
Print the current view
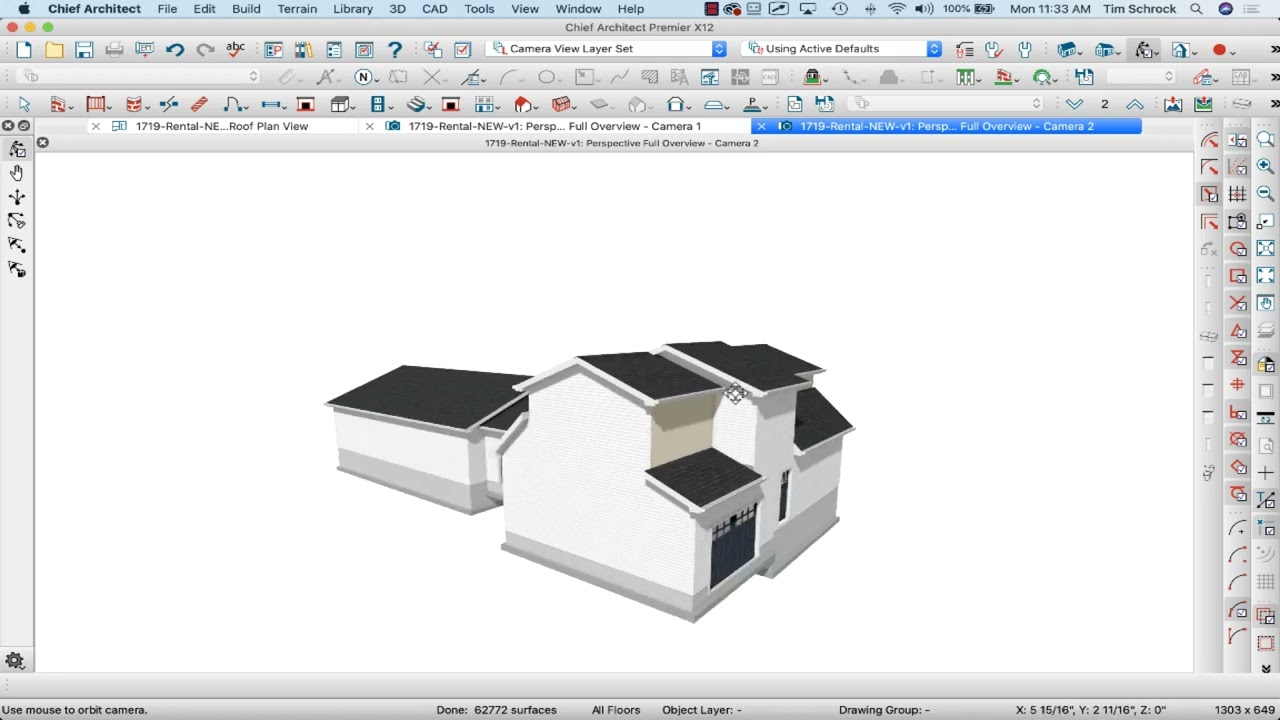pos(114,50)
